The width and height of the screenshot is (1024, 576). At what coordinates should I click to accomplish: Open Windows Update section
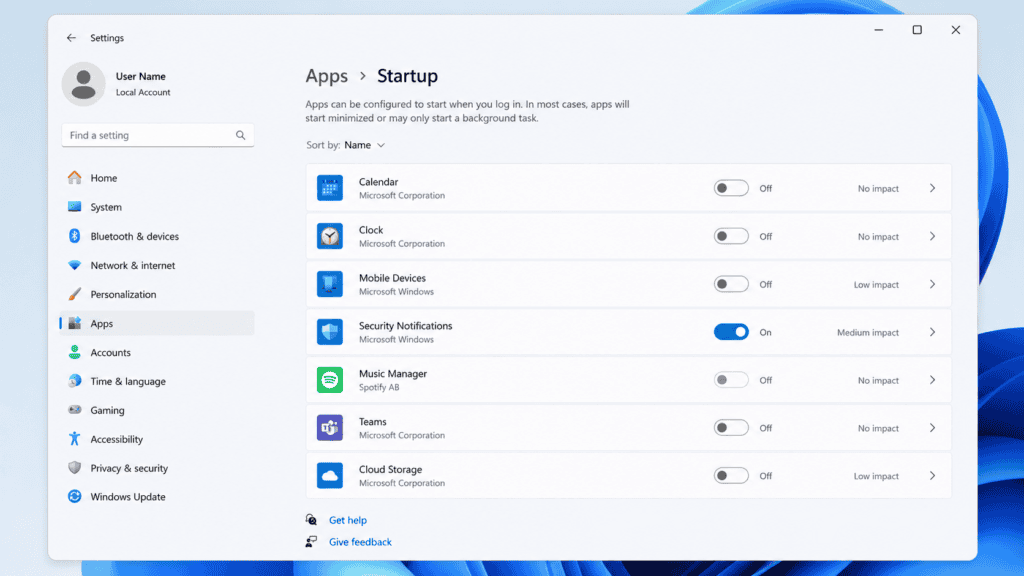[x=157, y=496]
